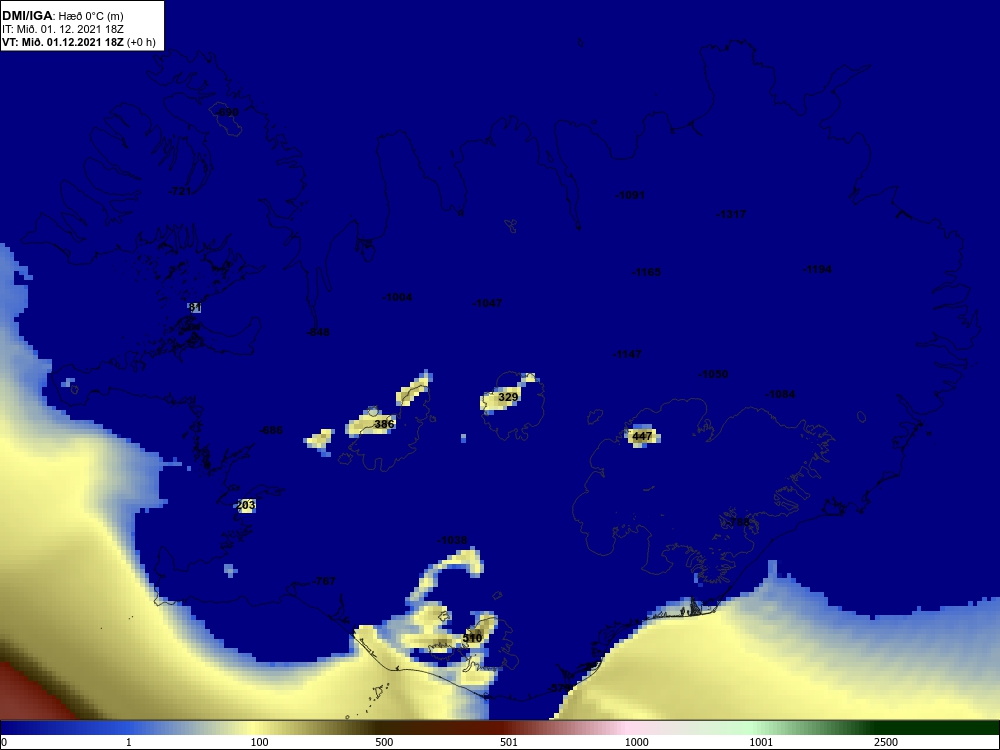Click the -690 value on the map

click(226, 112)
